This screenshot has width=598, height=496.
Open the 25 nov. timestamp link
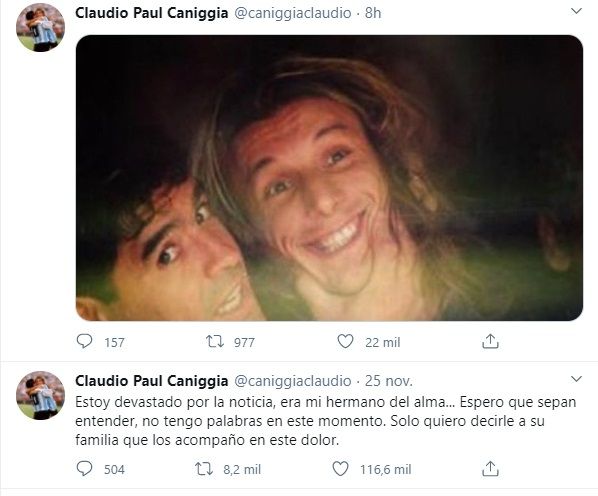(389, 380)
